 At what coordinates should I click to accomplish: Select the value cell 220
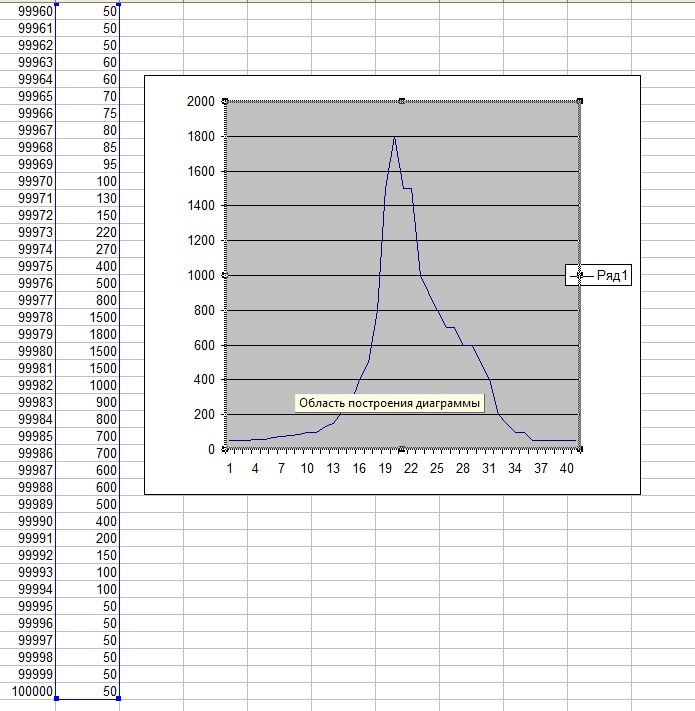pos(87,232)
